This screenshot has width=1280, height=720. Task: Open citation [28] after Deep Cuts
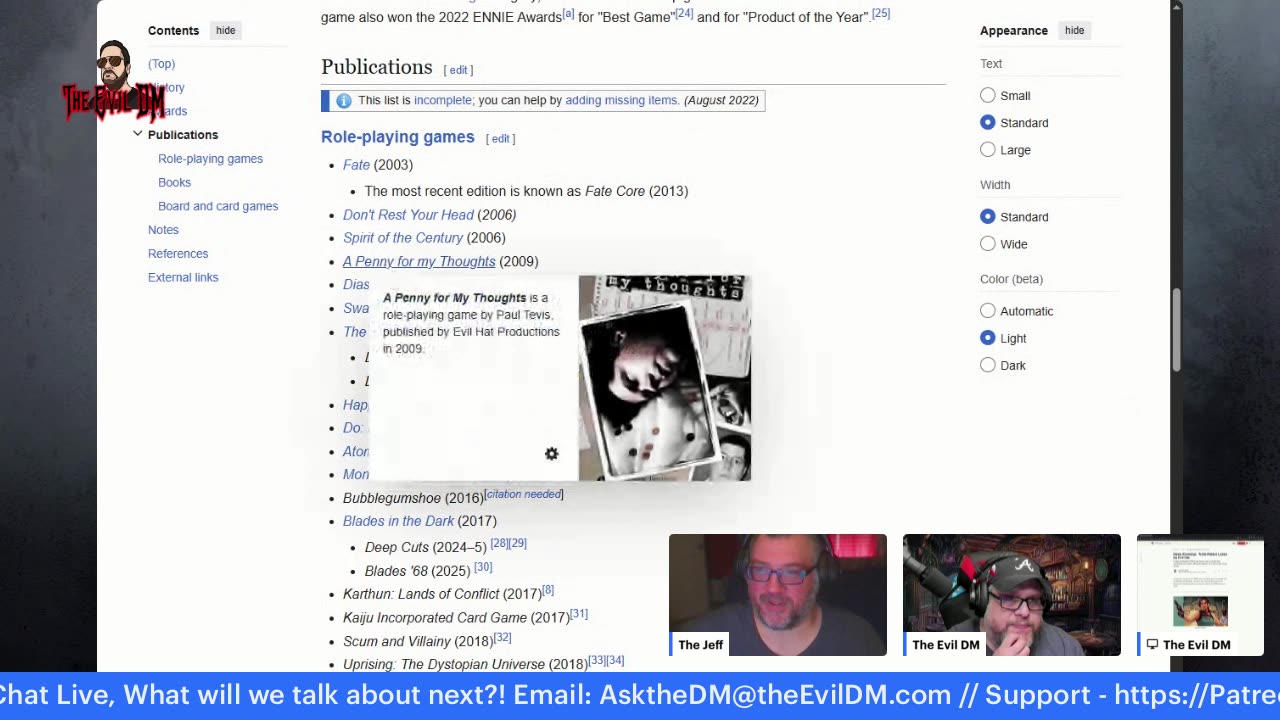[x=499, y=543]
